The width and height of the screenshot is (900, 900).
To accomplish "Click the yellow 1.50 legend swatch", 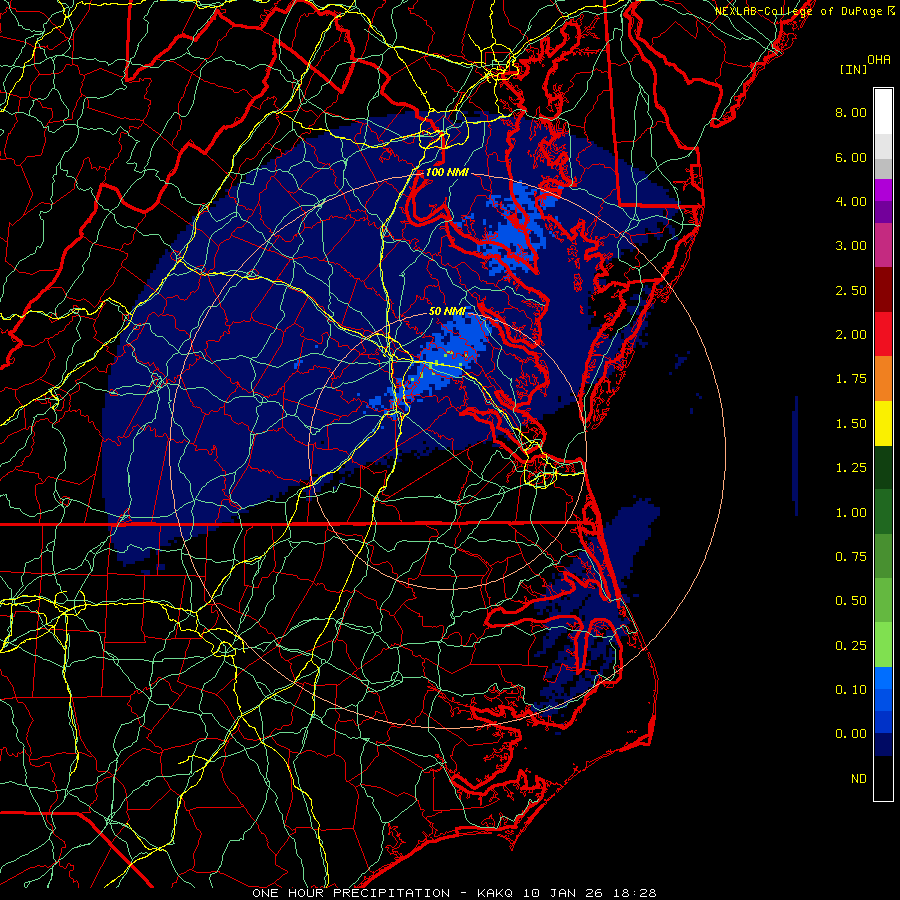I will click(883, 423).
